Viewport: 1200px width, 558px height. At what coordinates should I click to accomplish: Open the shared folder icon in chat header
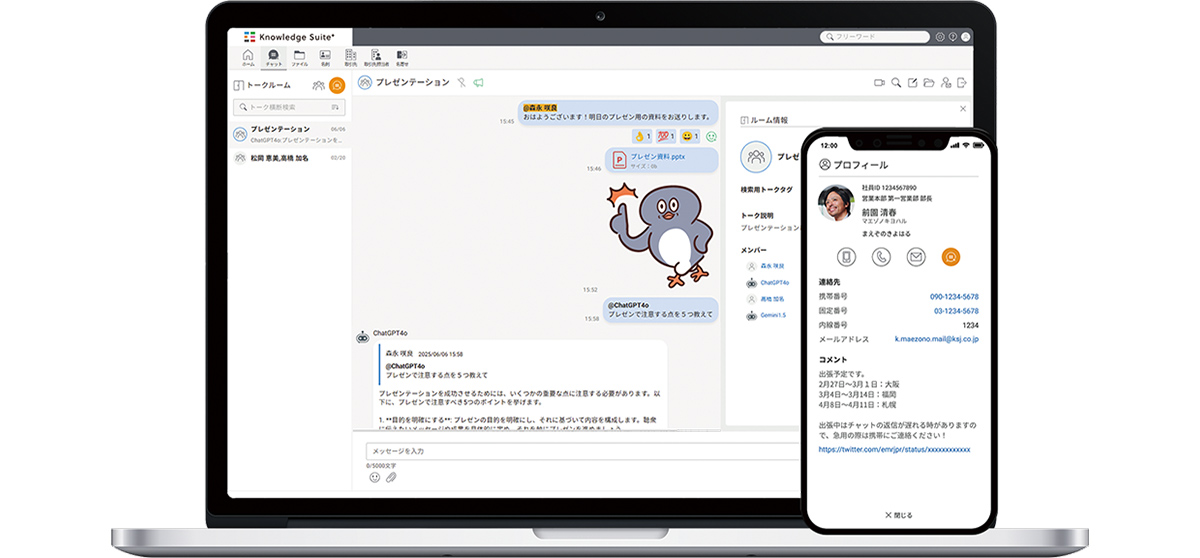pyautogui.click(x=929, y=83)
